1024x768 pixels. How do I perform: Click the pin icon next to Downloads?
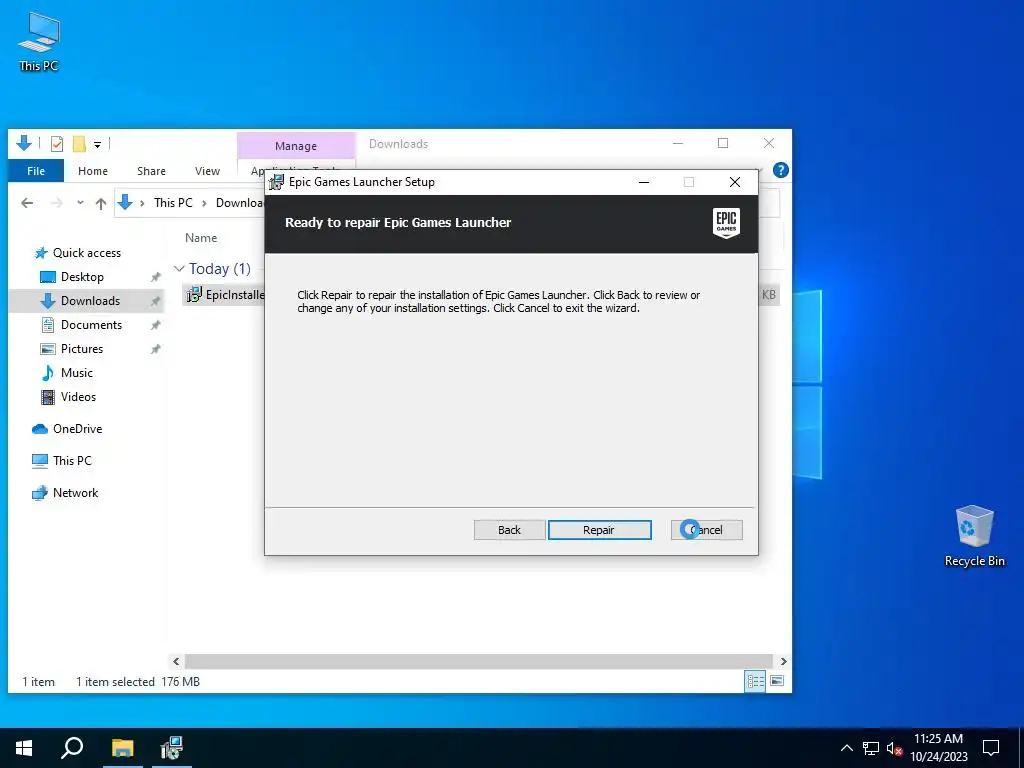tap(155, 301)
